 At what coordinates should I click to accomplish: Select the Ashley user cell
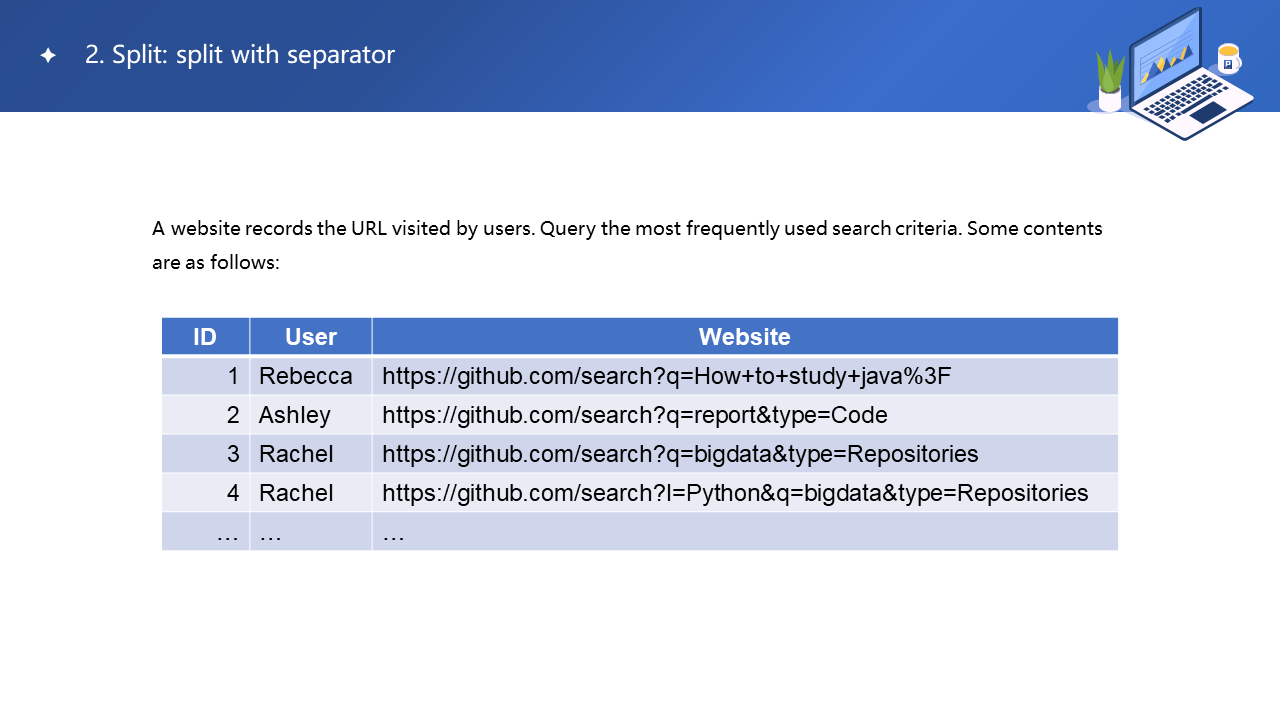[295, 415]
